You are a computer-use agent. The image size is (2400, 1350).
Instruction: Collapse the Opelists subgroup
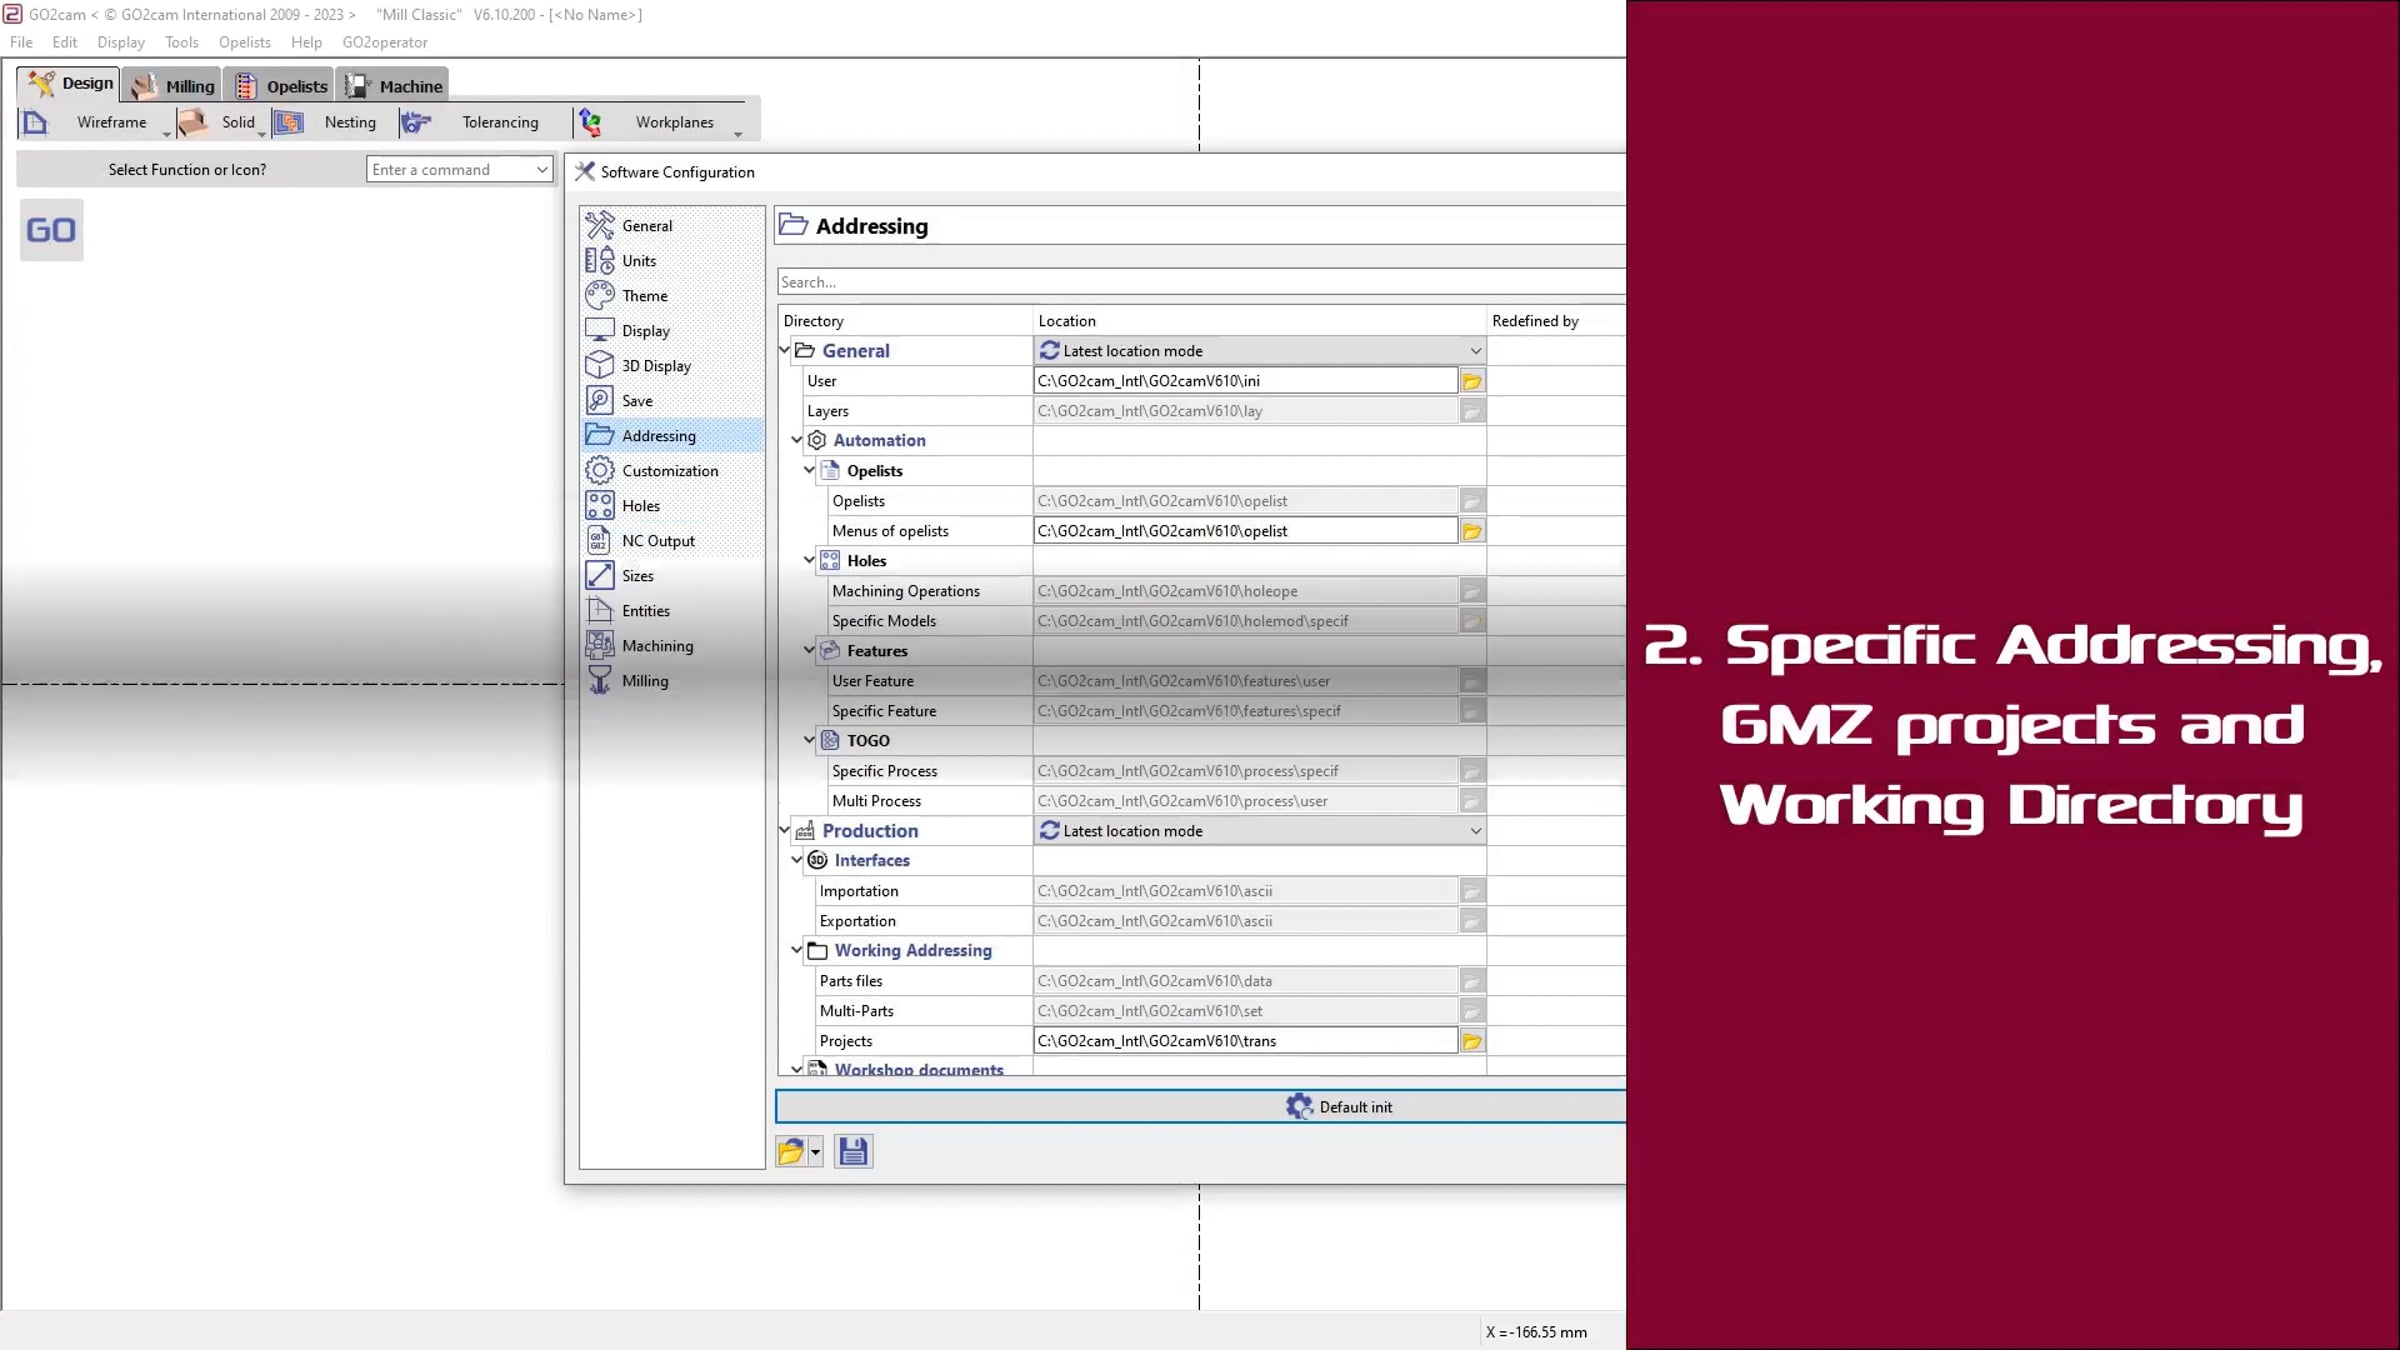pos(809,470)
